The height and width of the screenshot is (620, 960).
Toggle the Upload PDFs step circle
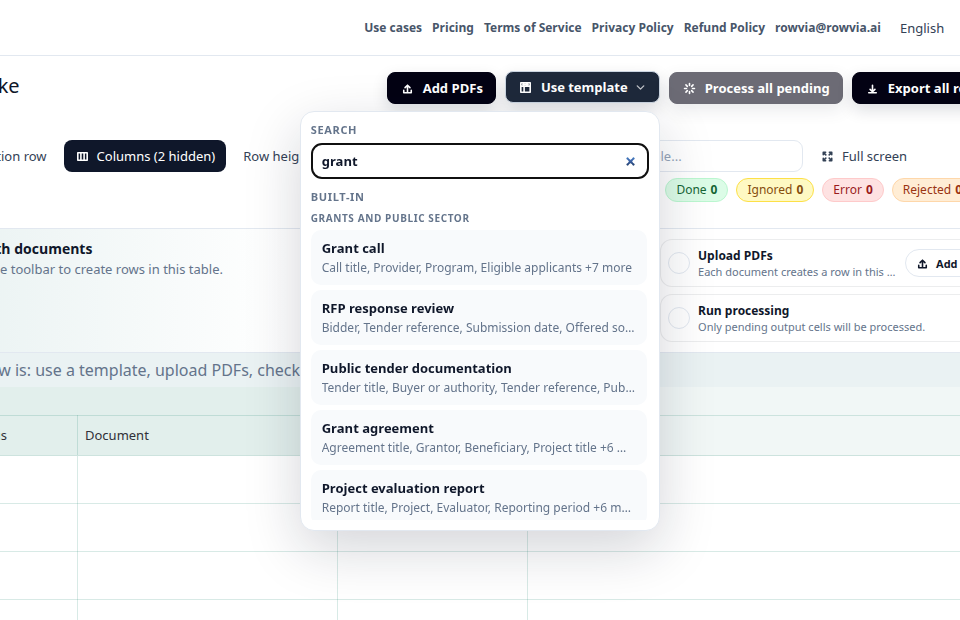pos(679,263)
